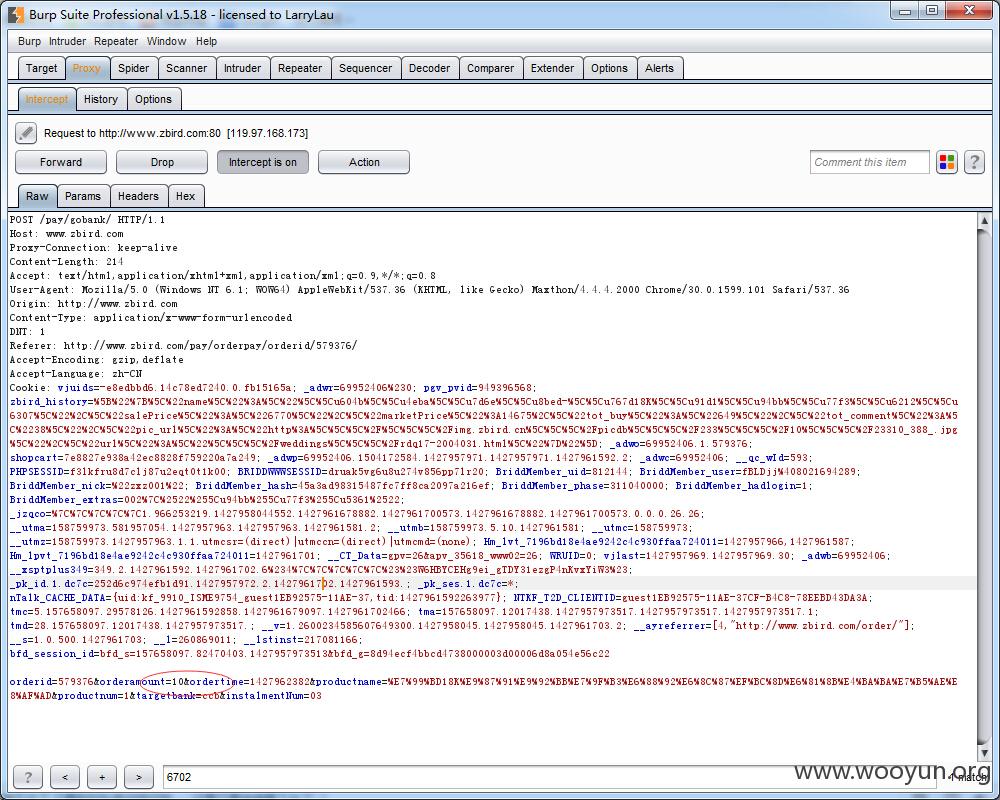This screenshot has height=800, width=1000.
Task: Click scrollbar down arrow in request pane
Action: 984,753
